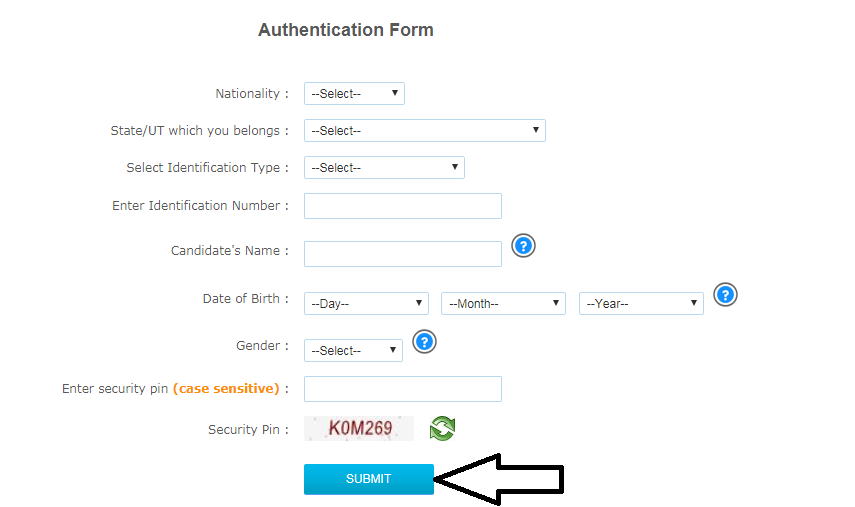
Task: Expand the State/UT selection dropdown
Action: 424,130
